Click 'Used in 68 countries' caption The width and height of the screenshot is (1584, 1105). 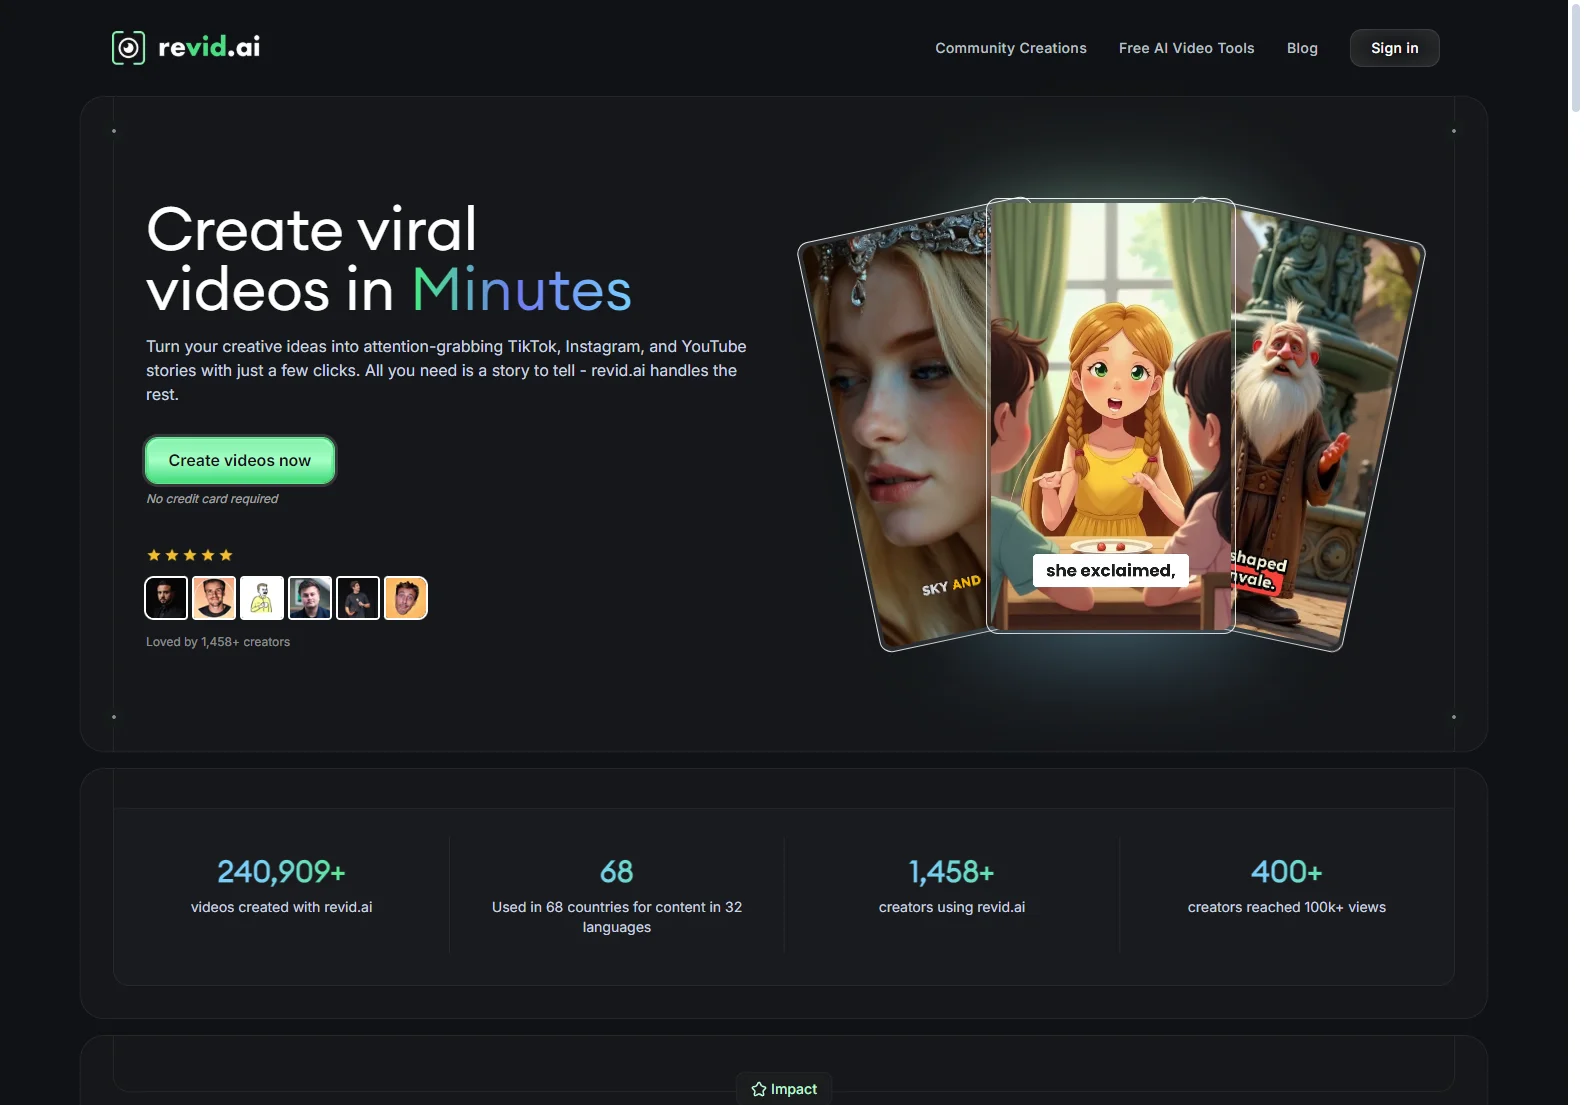tap(617, 917)
